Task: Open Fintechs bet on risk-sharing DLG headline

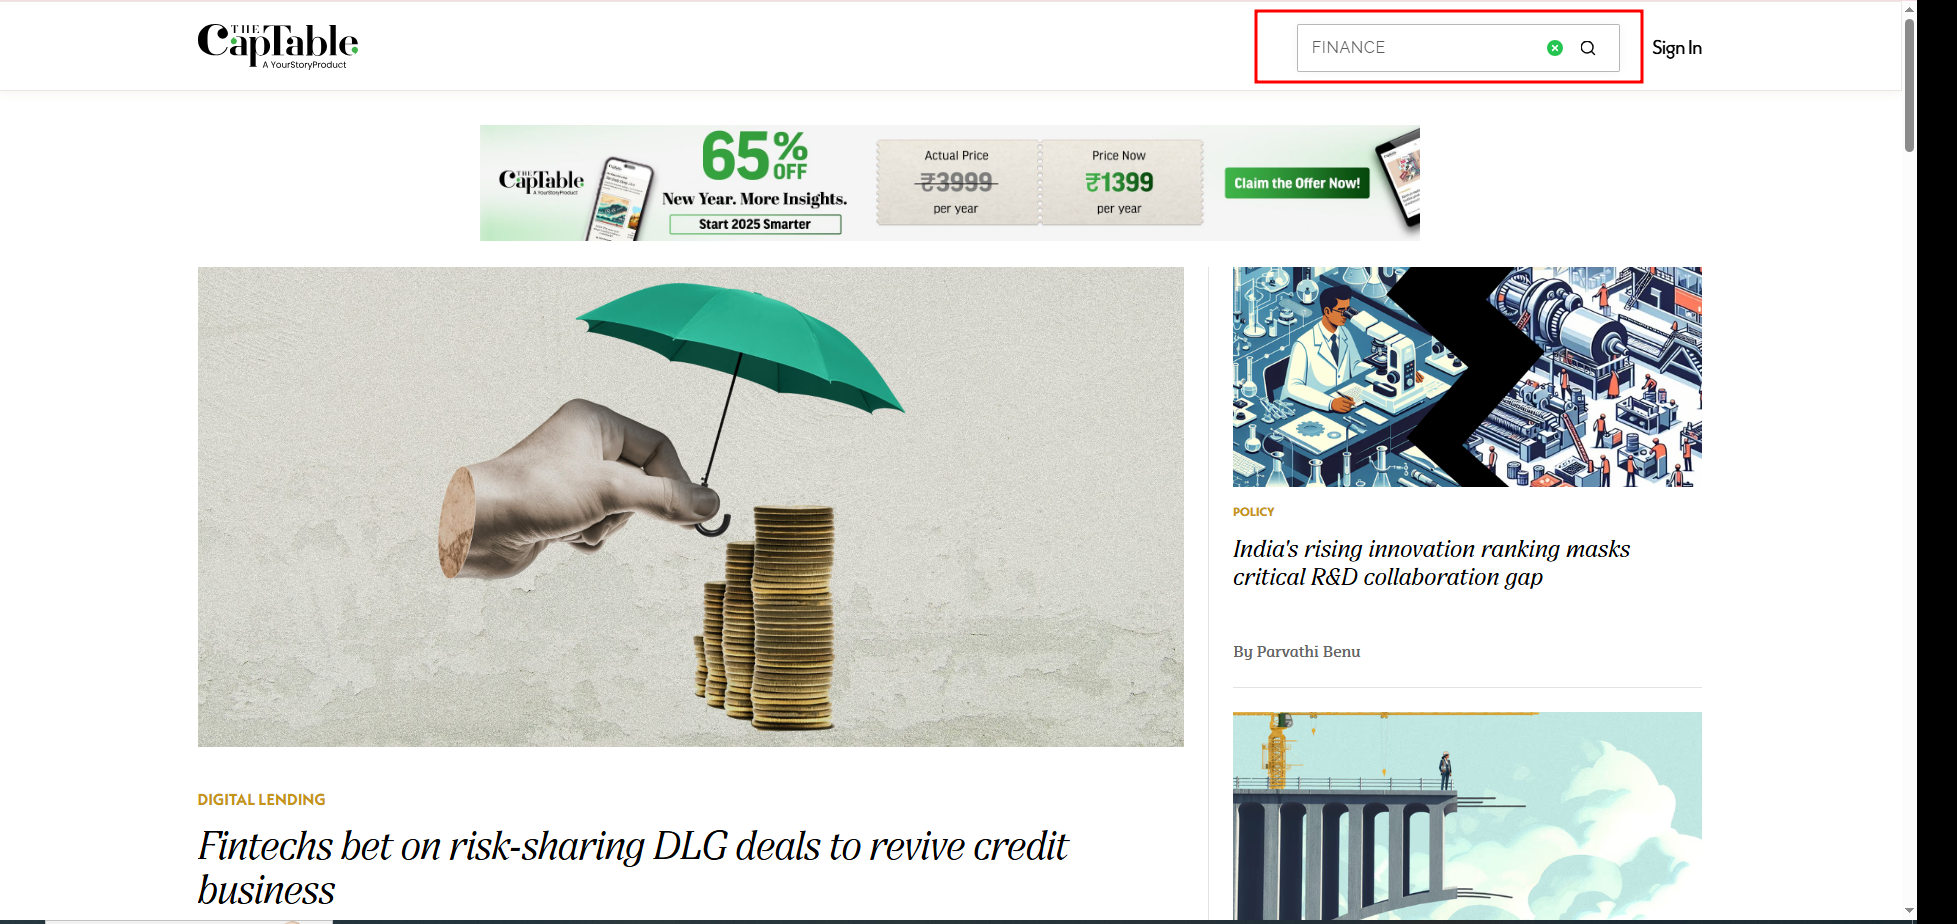Action: (632, 867)
